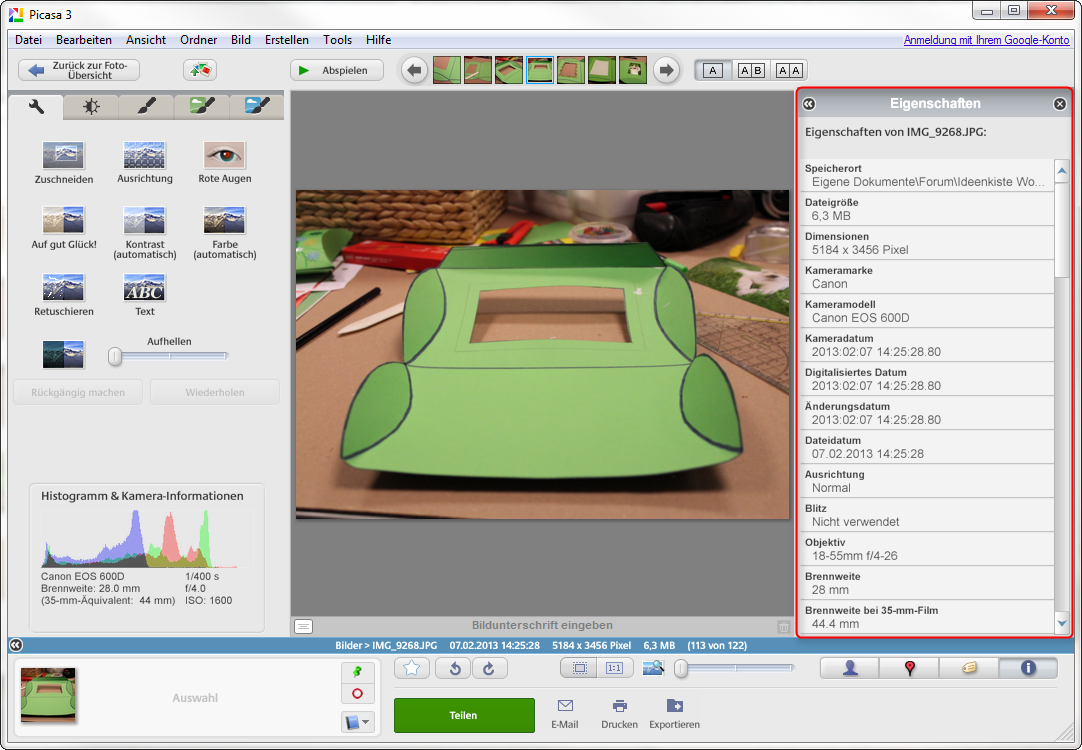Screen dimensions: 1082x750
Task: Click the green Teilen button
Action: [x=463, y=716]
